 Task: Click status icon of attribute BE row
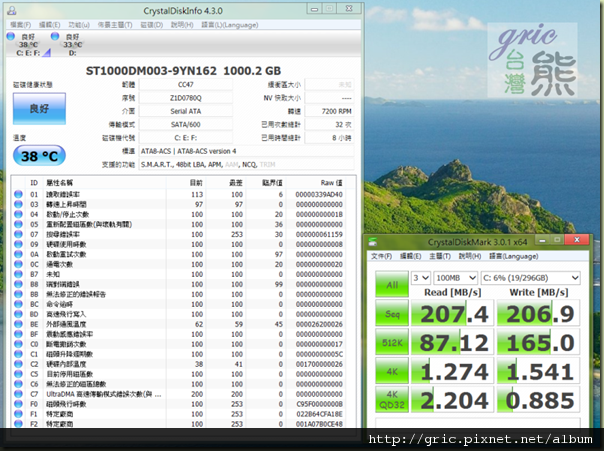[18, 324]
